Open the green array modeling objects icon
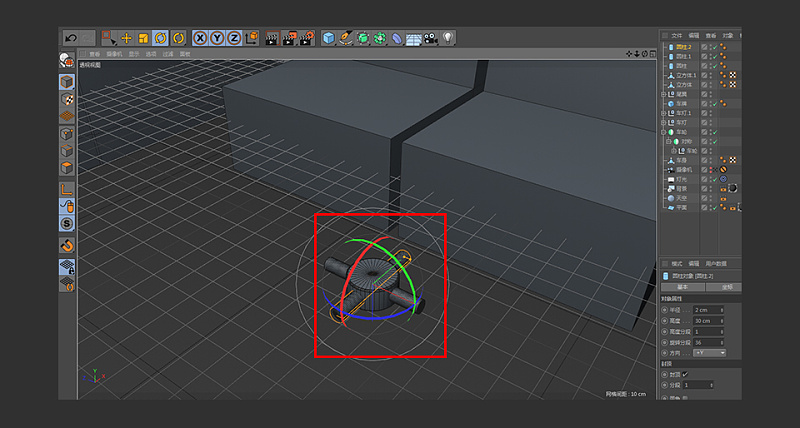Image resolution: width=800 pixels, height=428 pixels. [x=380, y=38]
